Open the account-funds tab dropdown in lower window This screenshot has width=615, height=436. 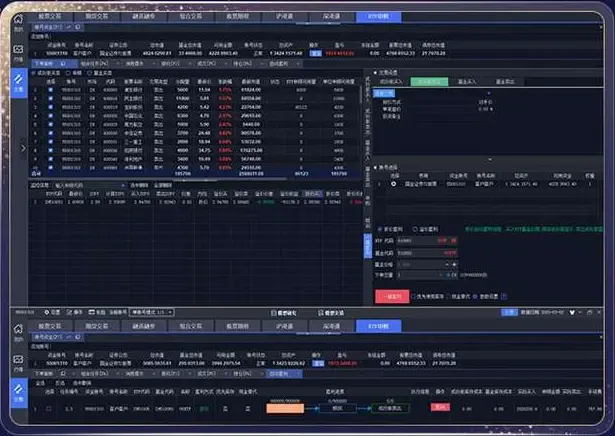[69, 337]
